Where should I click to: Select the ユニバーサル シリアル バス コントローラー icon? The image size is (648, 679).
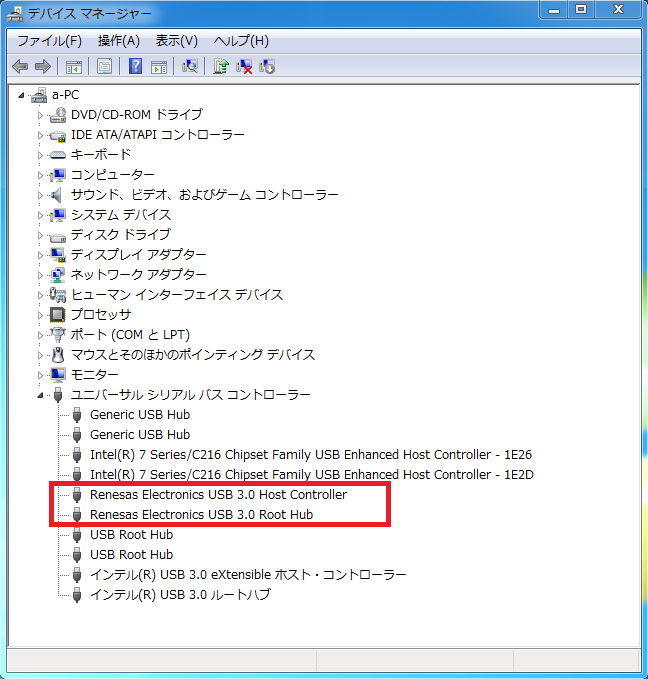point(58,395)
